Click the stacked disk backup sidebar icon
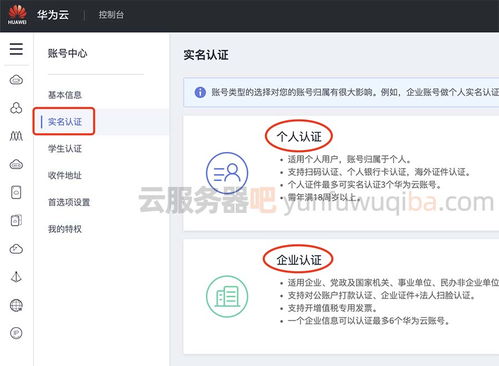 point(16,220)
